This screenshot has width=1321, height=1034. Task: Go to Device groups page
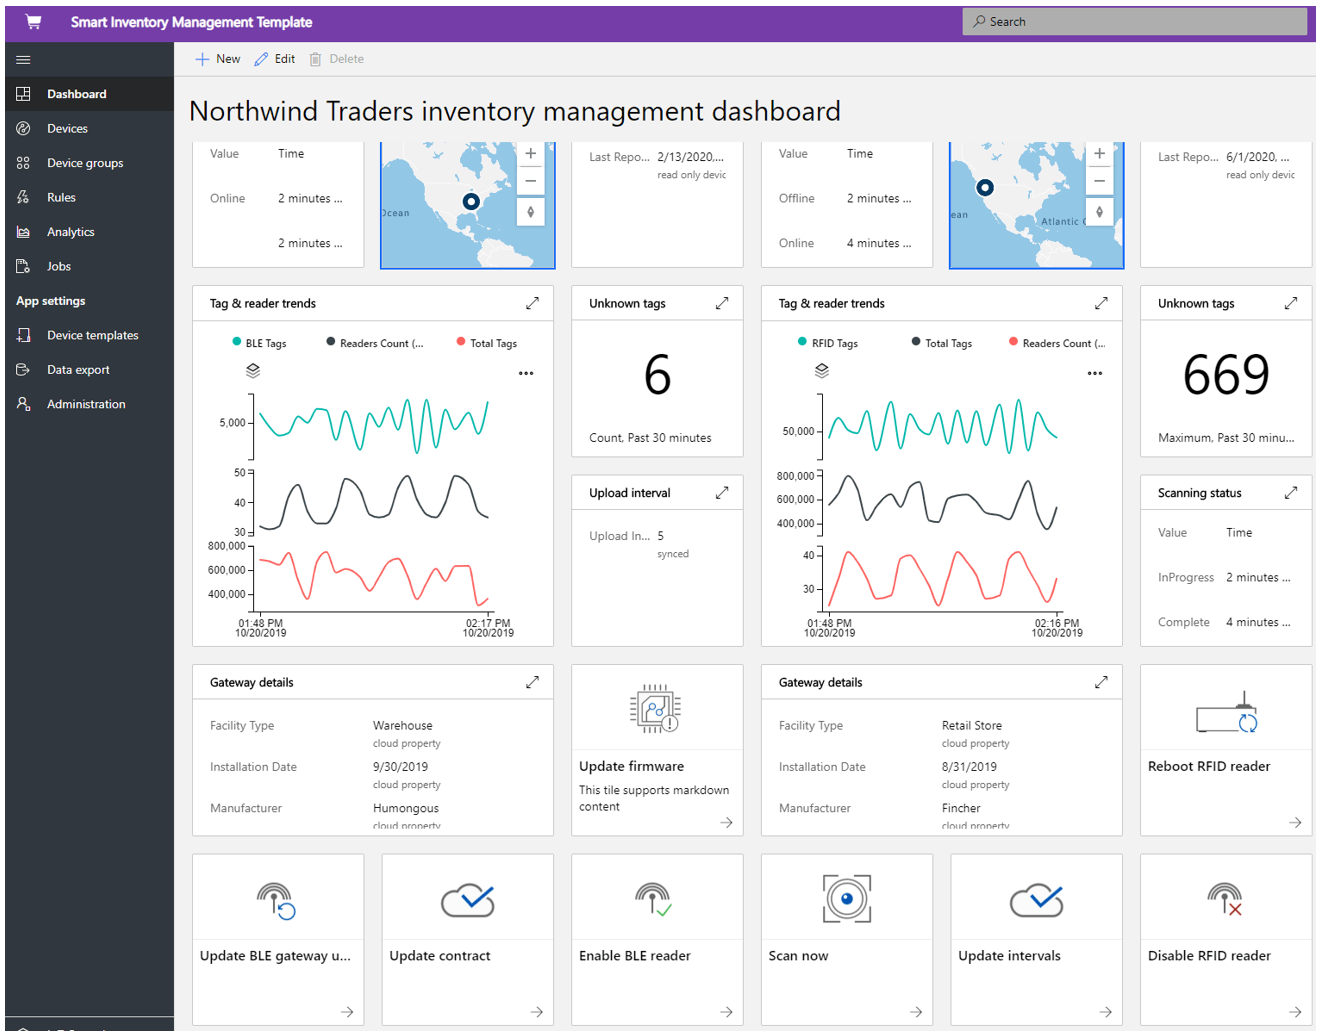point(89,163)
